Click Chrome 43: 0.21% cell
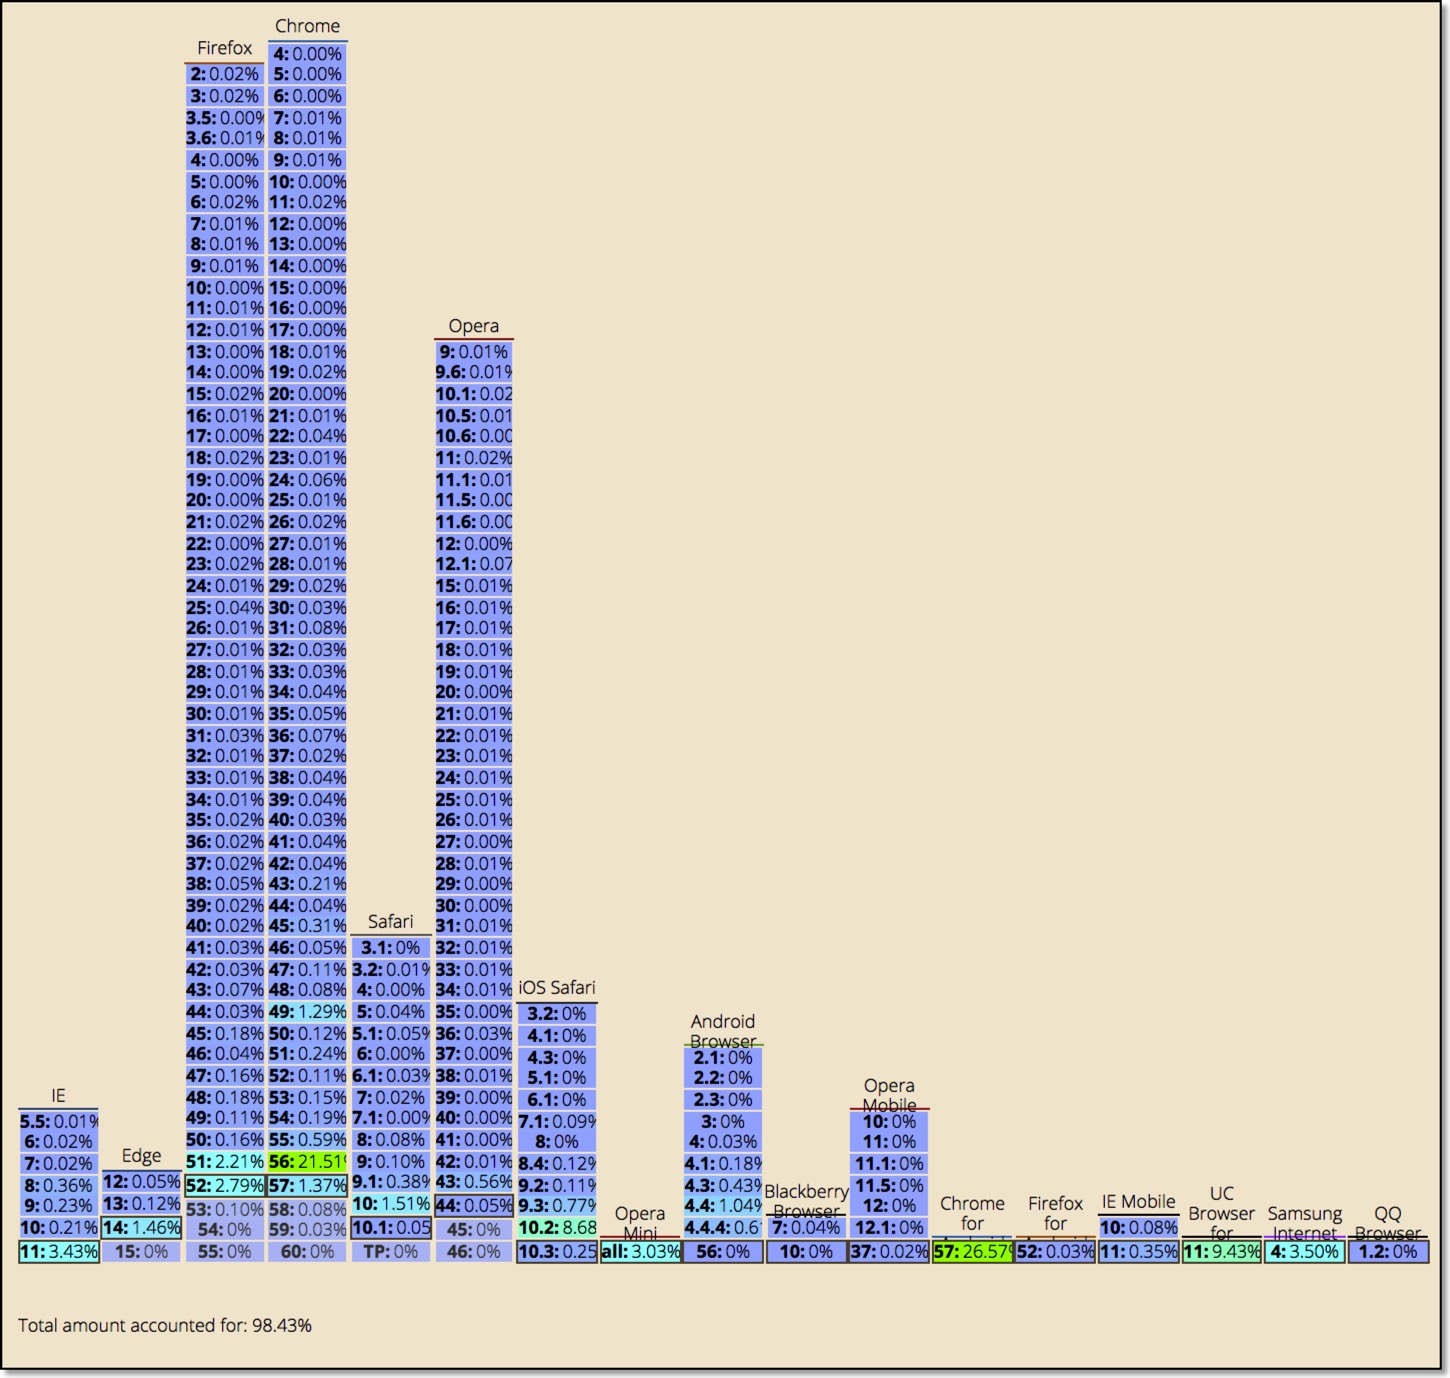The height and width of the screenshot is (1378, 1450). [307, 884]
